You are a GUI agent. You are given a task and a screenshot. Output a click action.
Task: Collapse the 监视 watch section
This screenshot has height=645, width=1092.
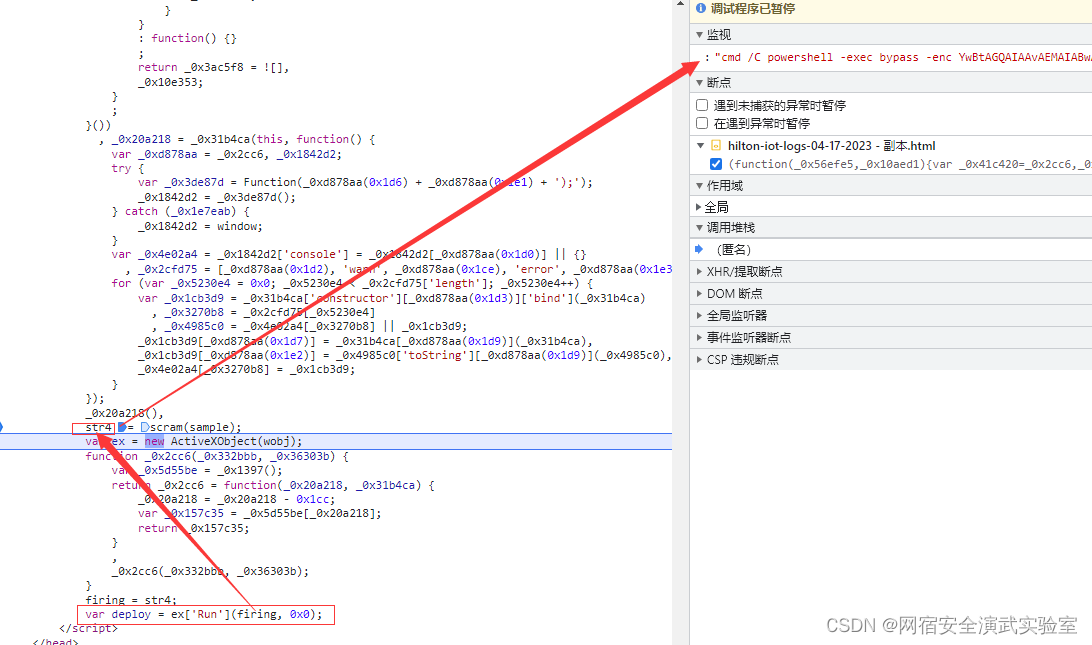pyautogui.click(x=699, y=35)
